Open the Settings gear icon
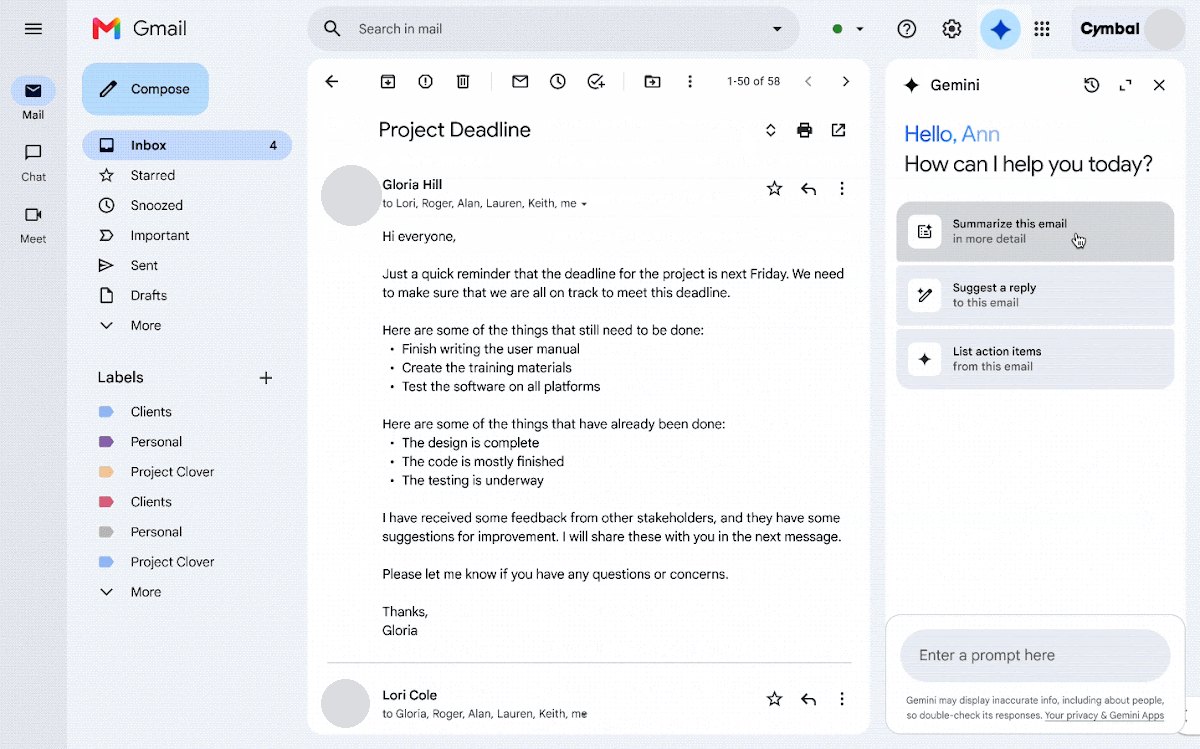The width and height of the screenshot is (1200, 749). tap(952, 29)
